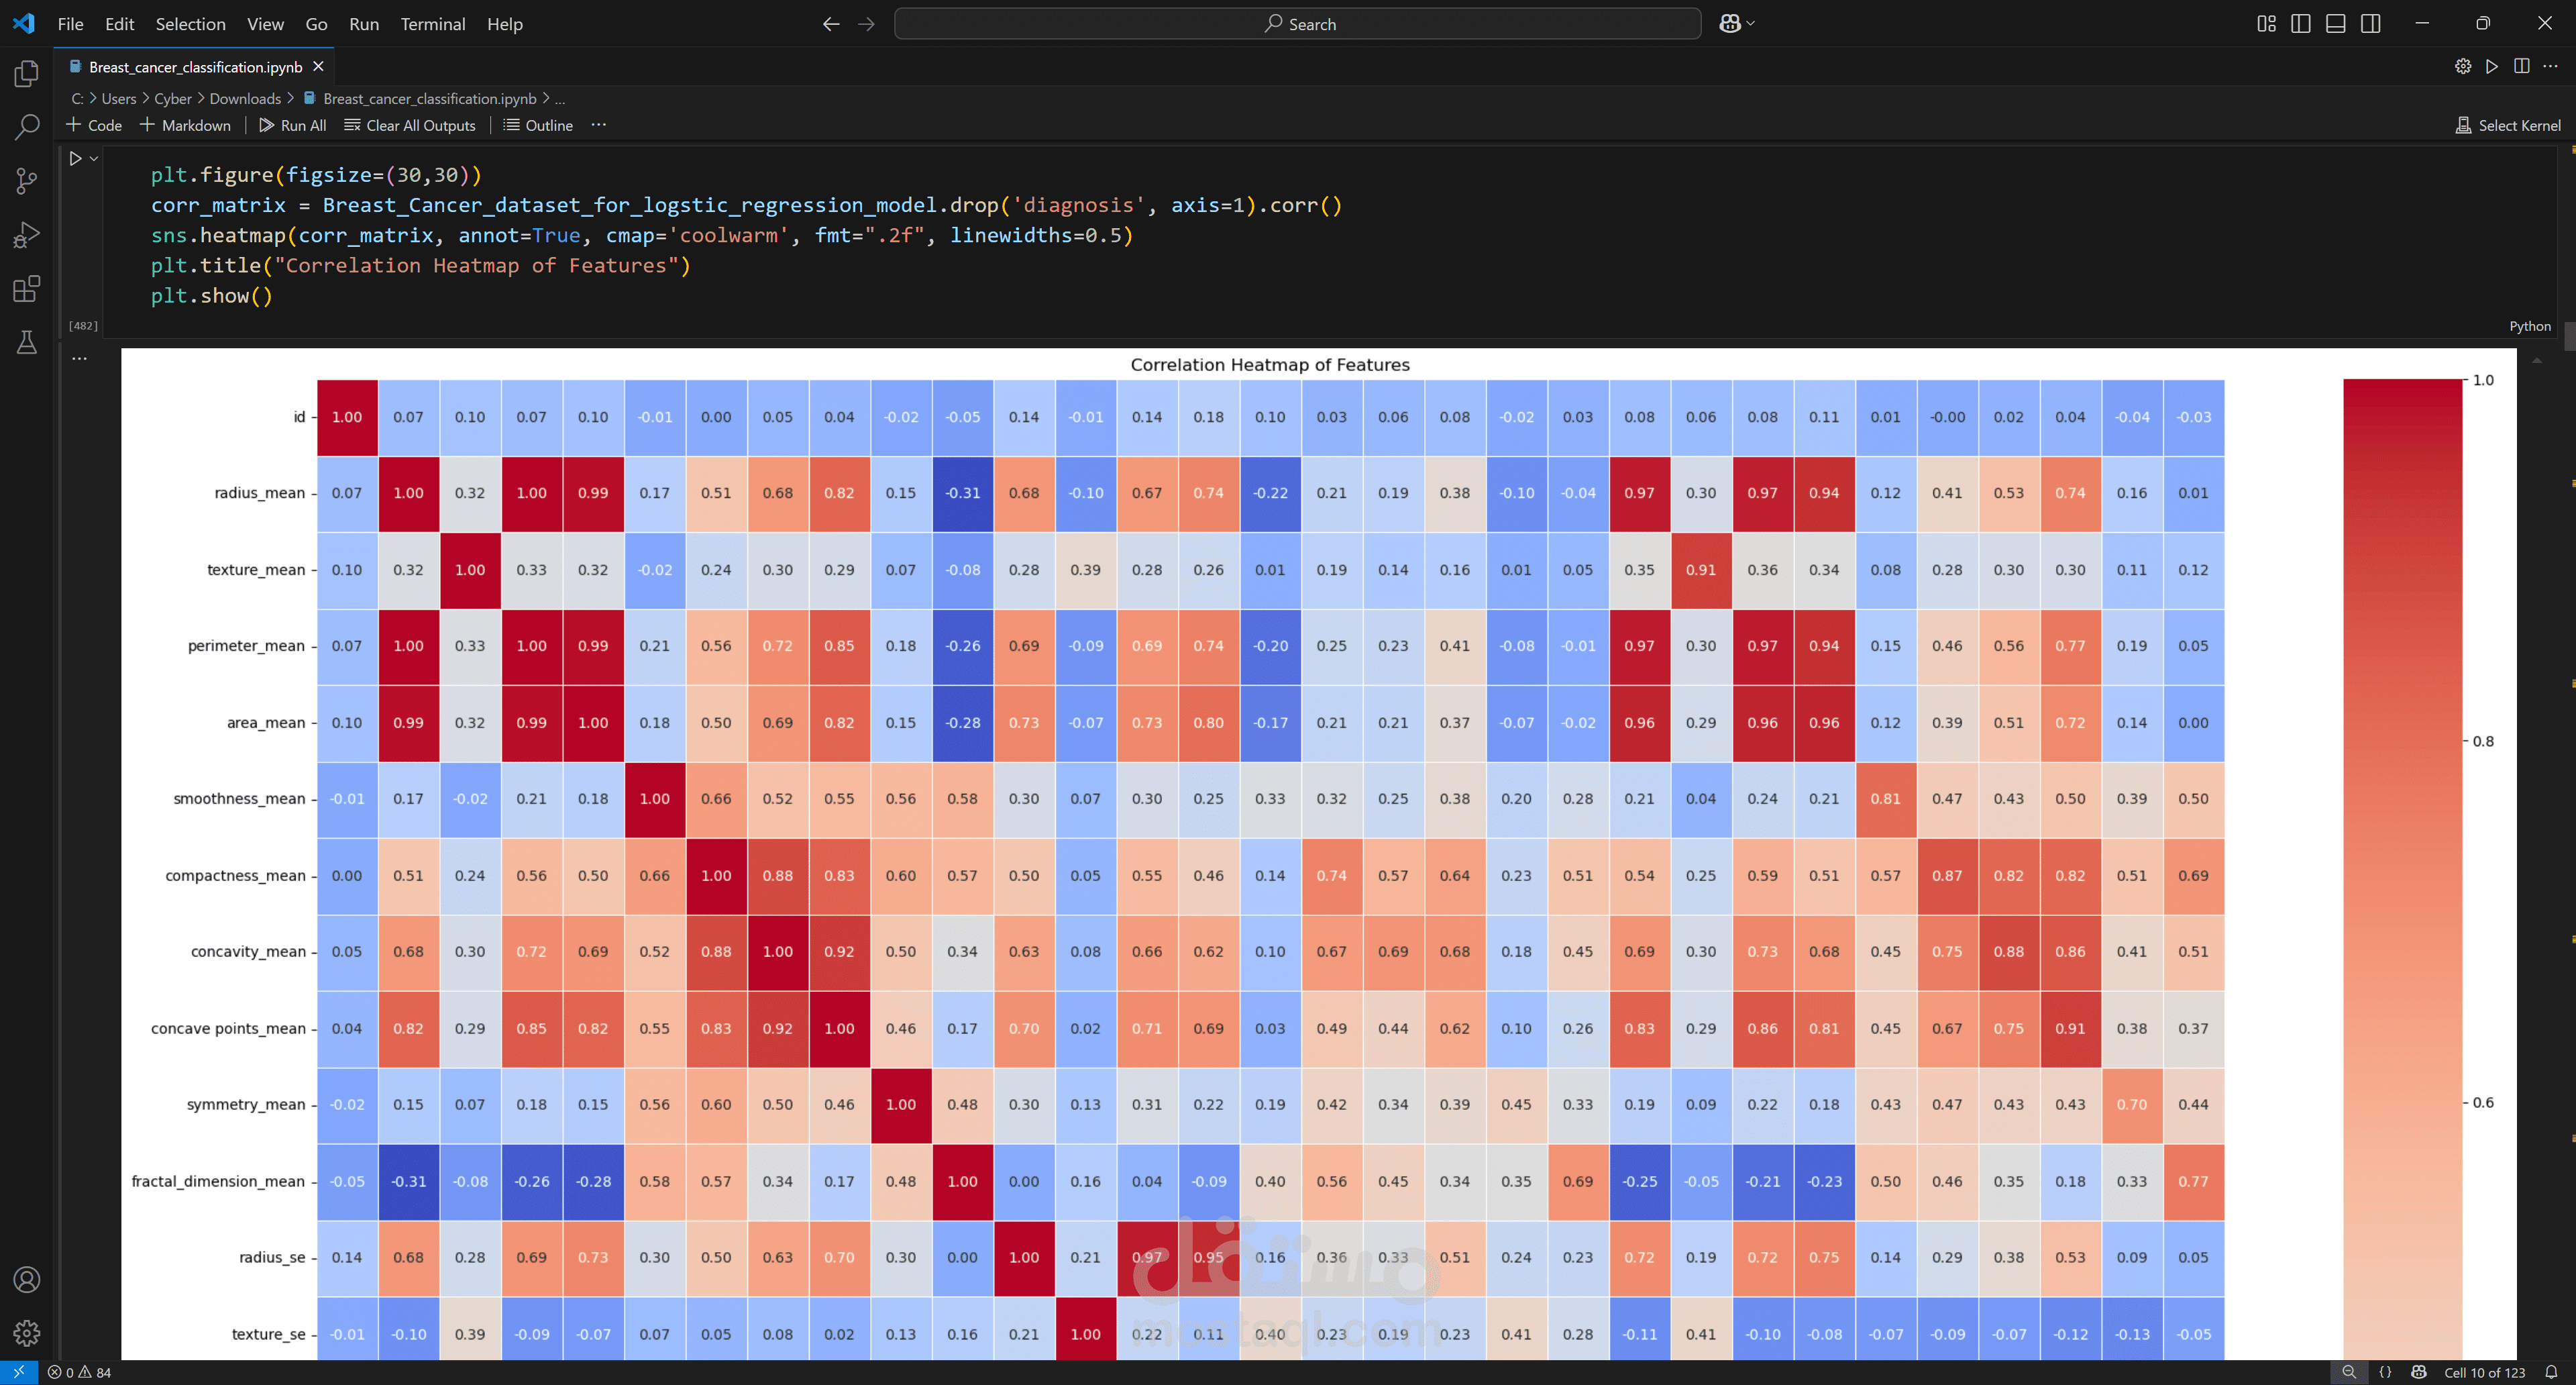The width and height of the screenshot is (2576, 1385).
Task: Toggle the Primary Side Bar layout
Action: click(x=2301, y=24)
